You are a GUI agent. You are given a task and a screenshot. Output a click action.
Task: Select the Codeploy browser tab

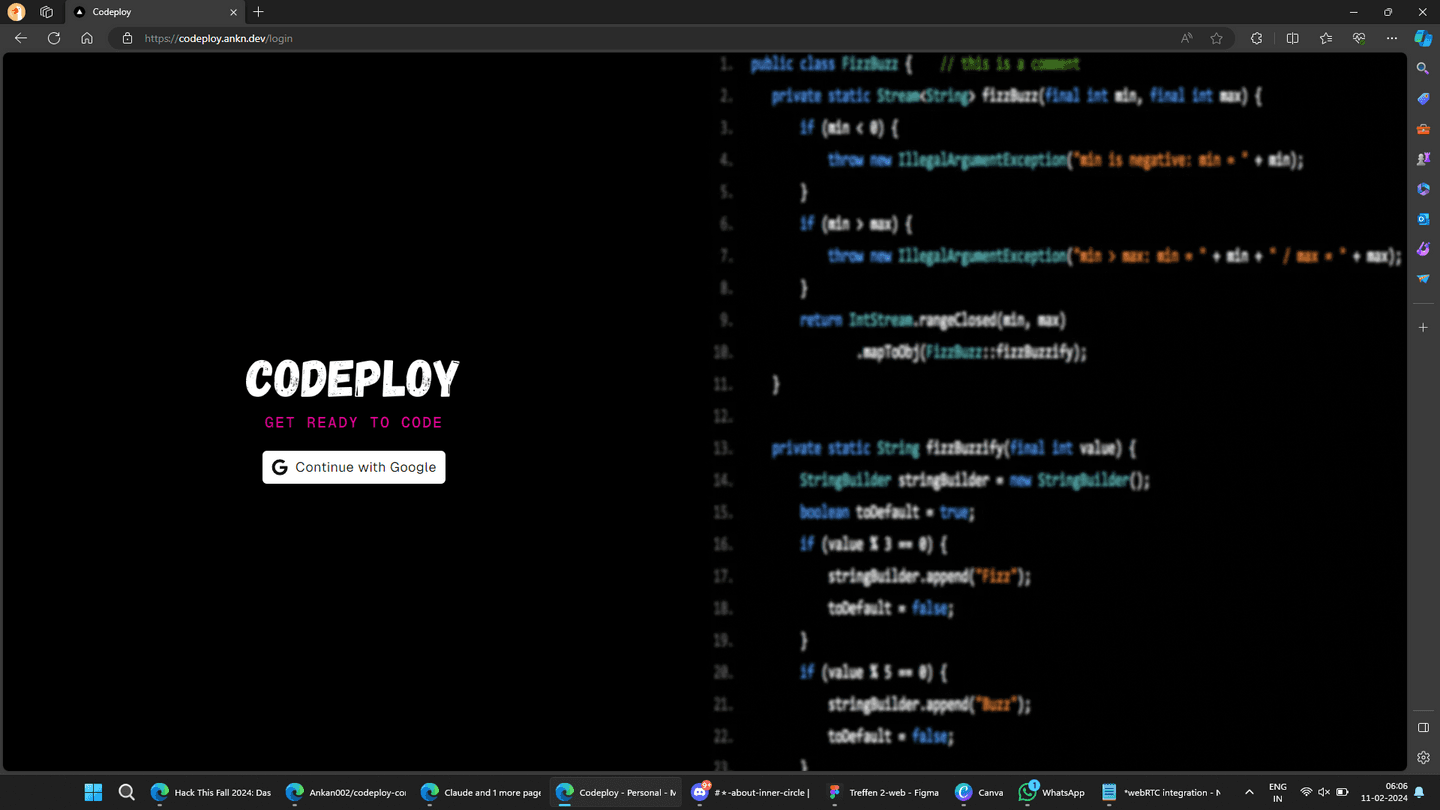pos(155,12)
